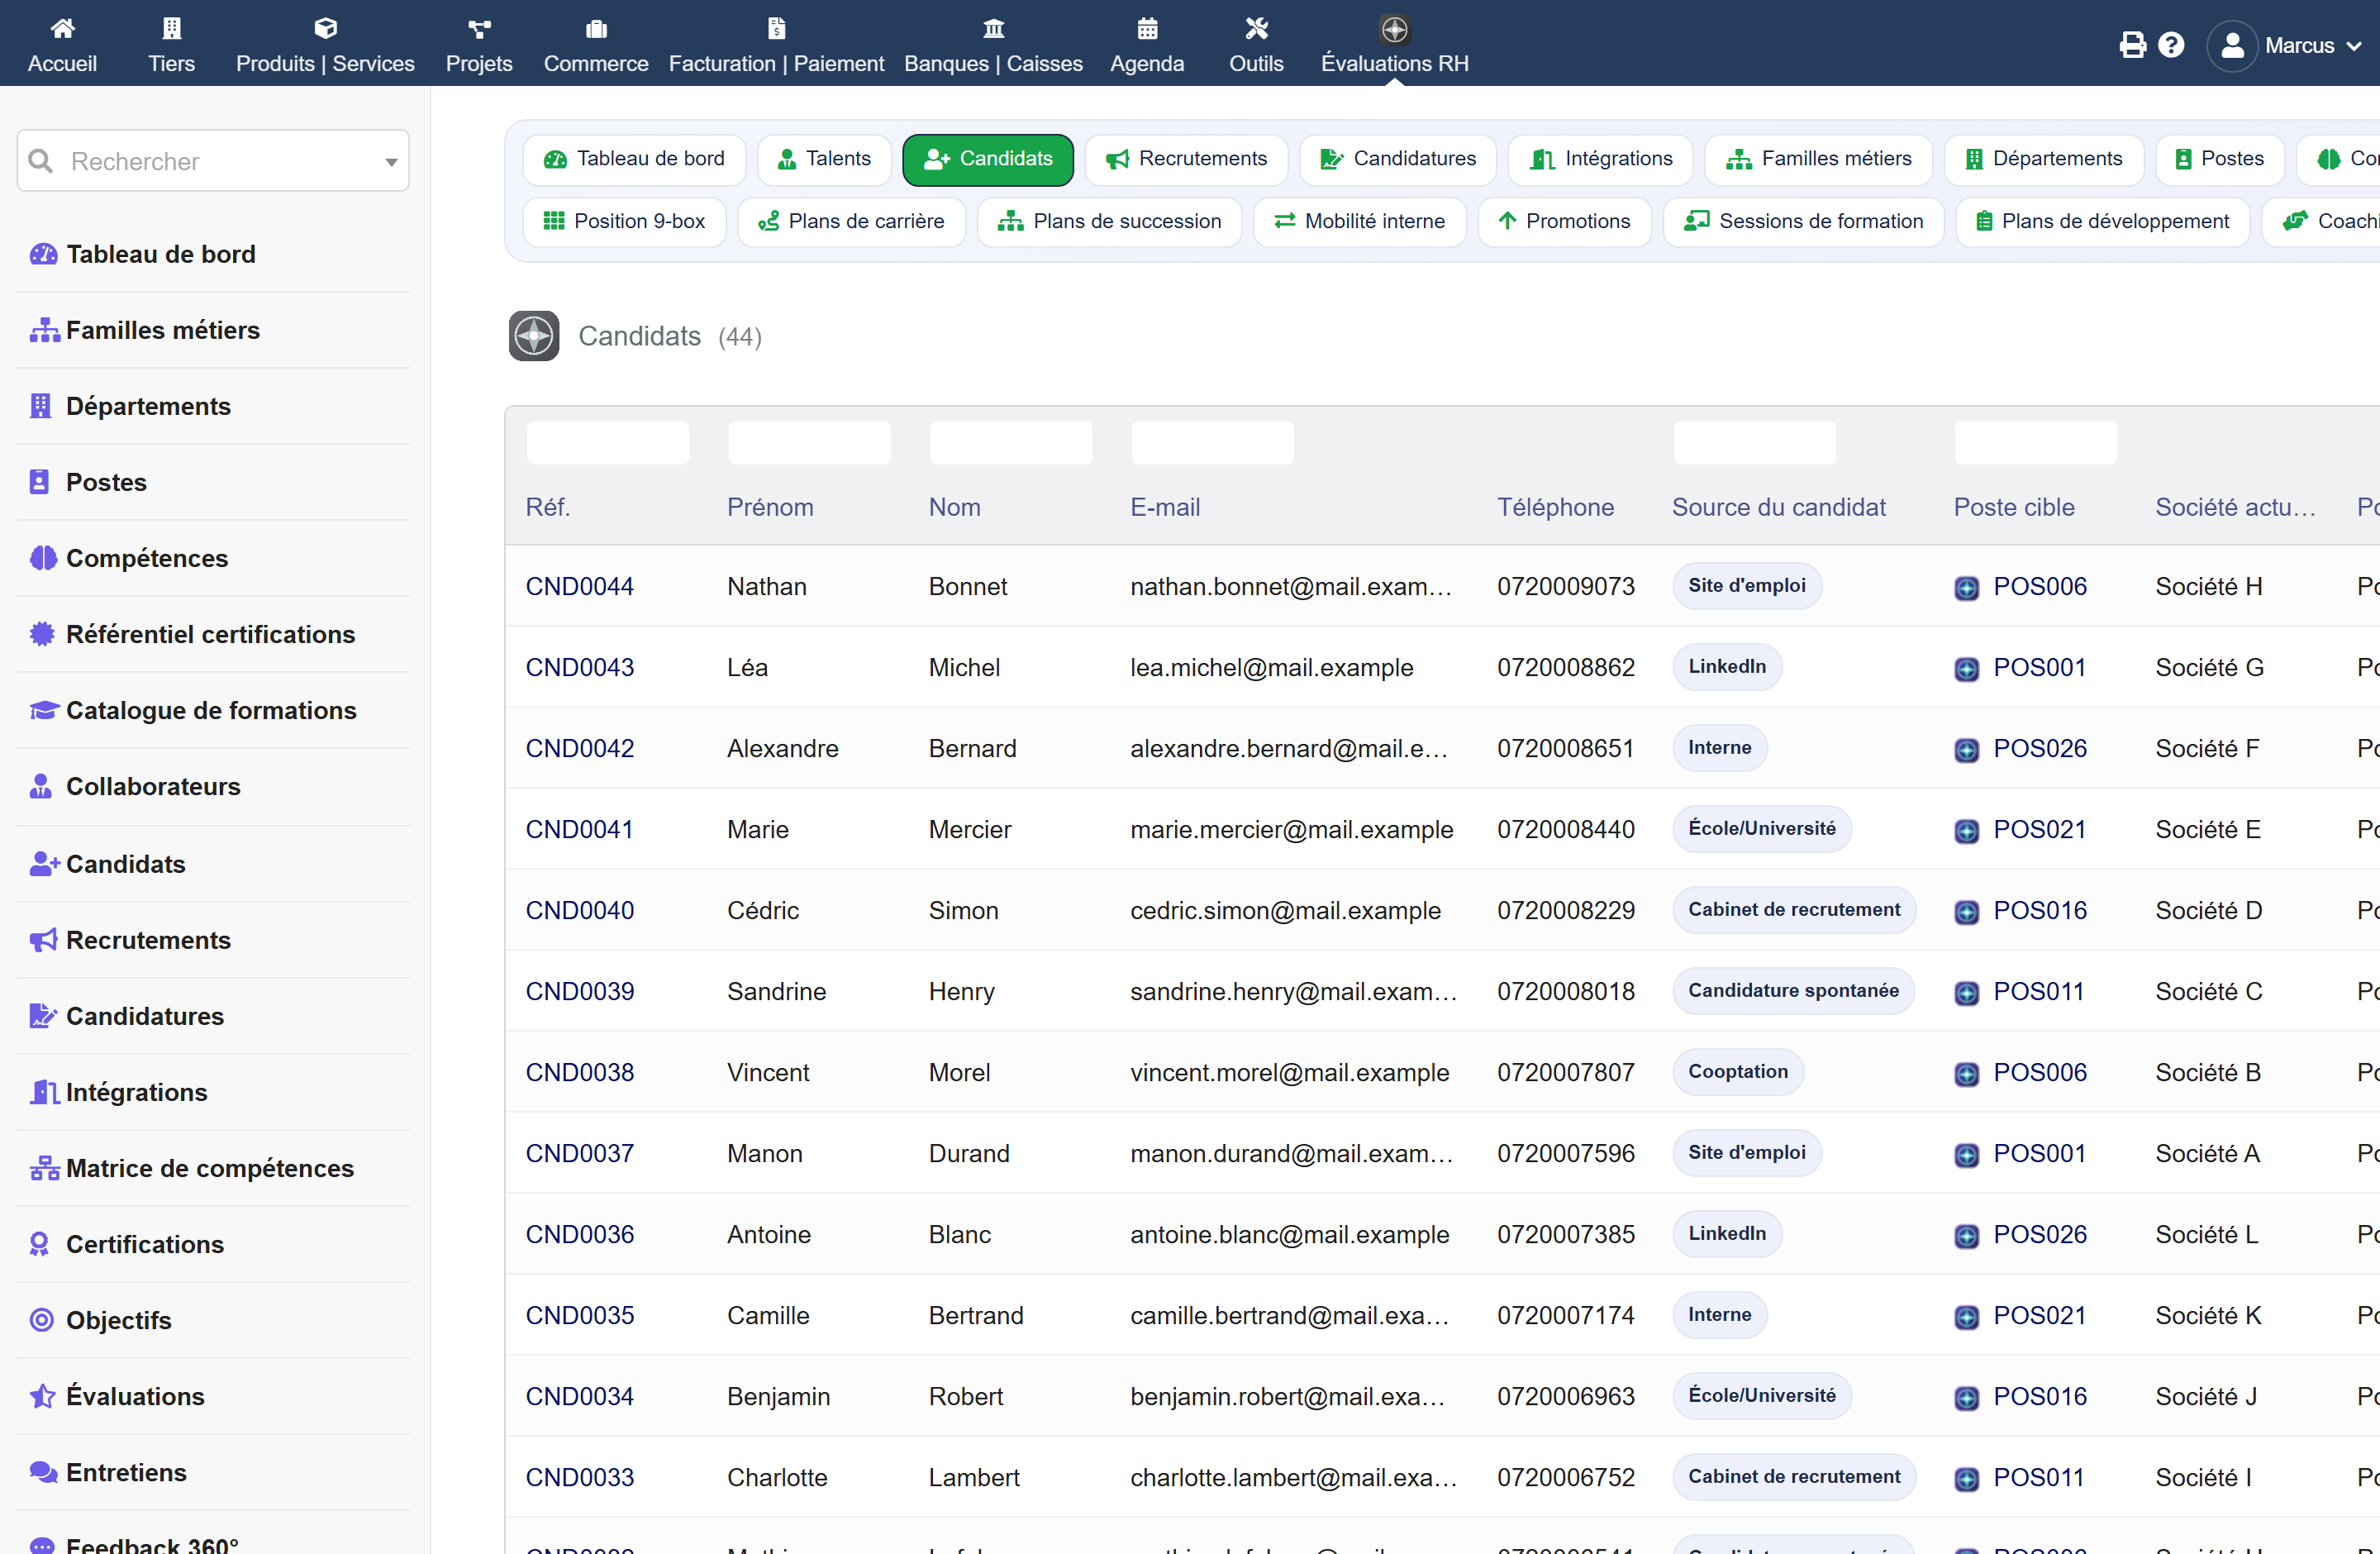Open Facturation | Paiement invoice icon
2380x1554 pixels.
(776, 28)
